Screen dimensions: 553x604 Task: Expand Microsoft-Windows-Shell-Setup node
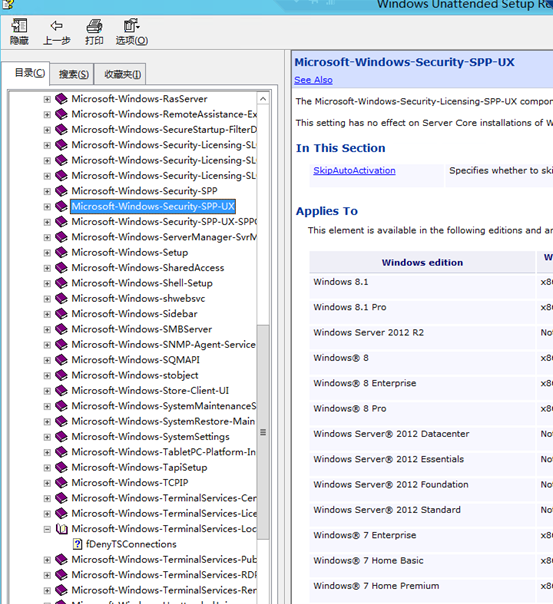pos(47,284)
